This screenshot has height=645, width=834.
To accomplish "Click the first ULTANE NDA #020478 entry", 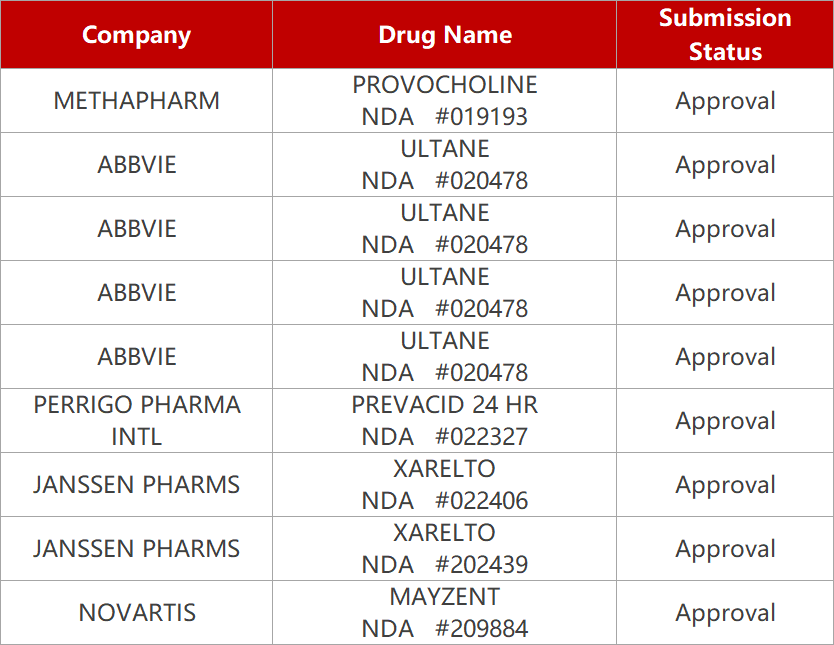I will coord(445,165).
